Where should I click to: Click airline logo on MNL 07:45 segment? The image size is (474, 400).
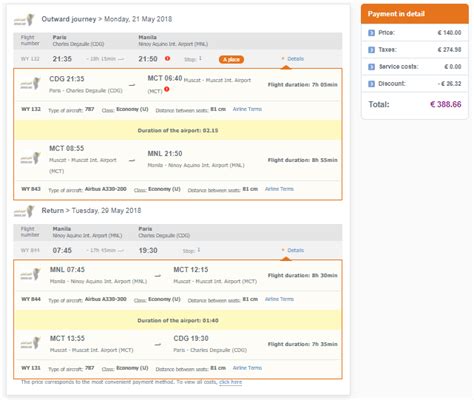[x=30, y=275]
